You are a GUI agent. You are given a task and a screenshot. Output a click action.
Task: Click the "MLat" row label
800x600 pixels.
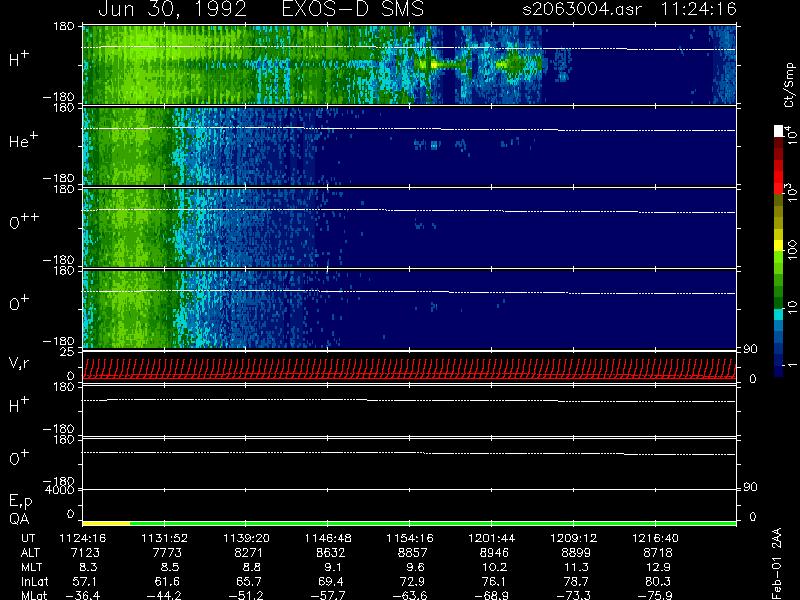pyautogui.click(x=34, y=595)
